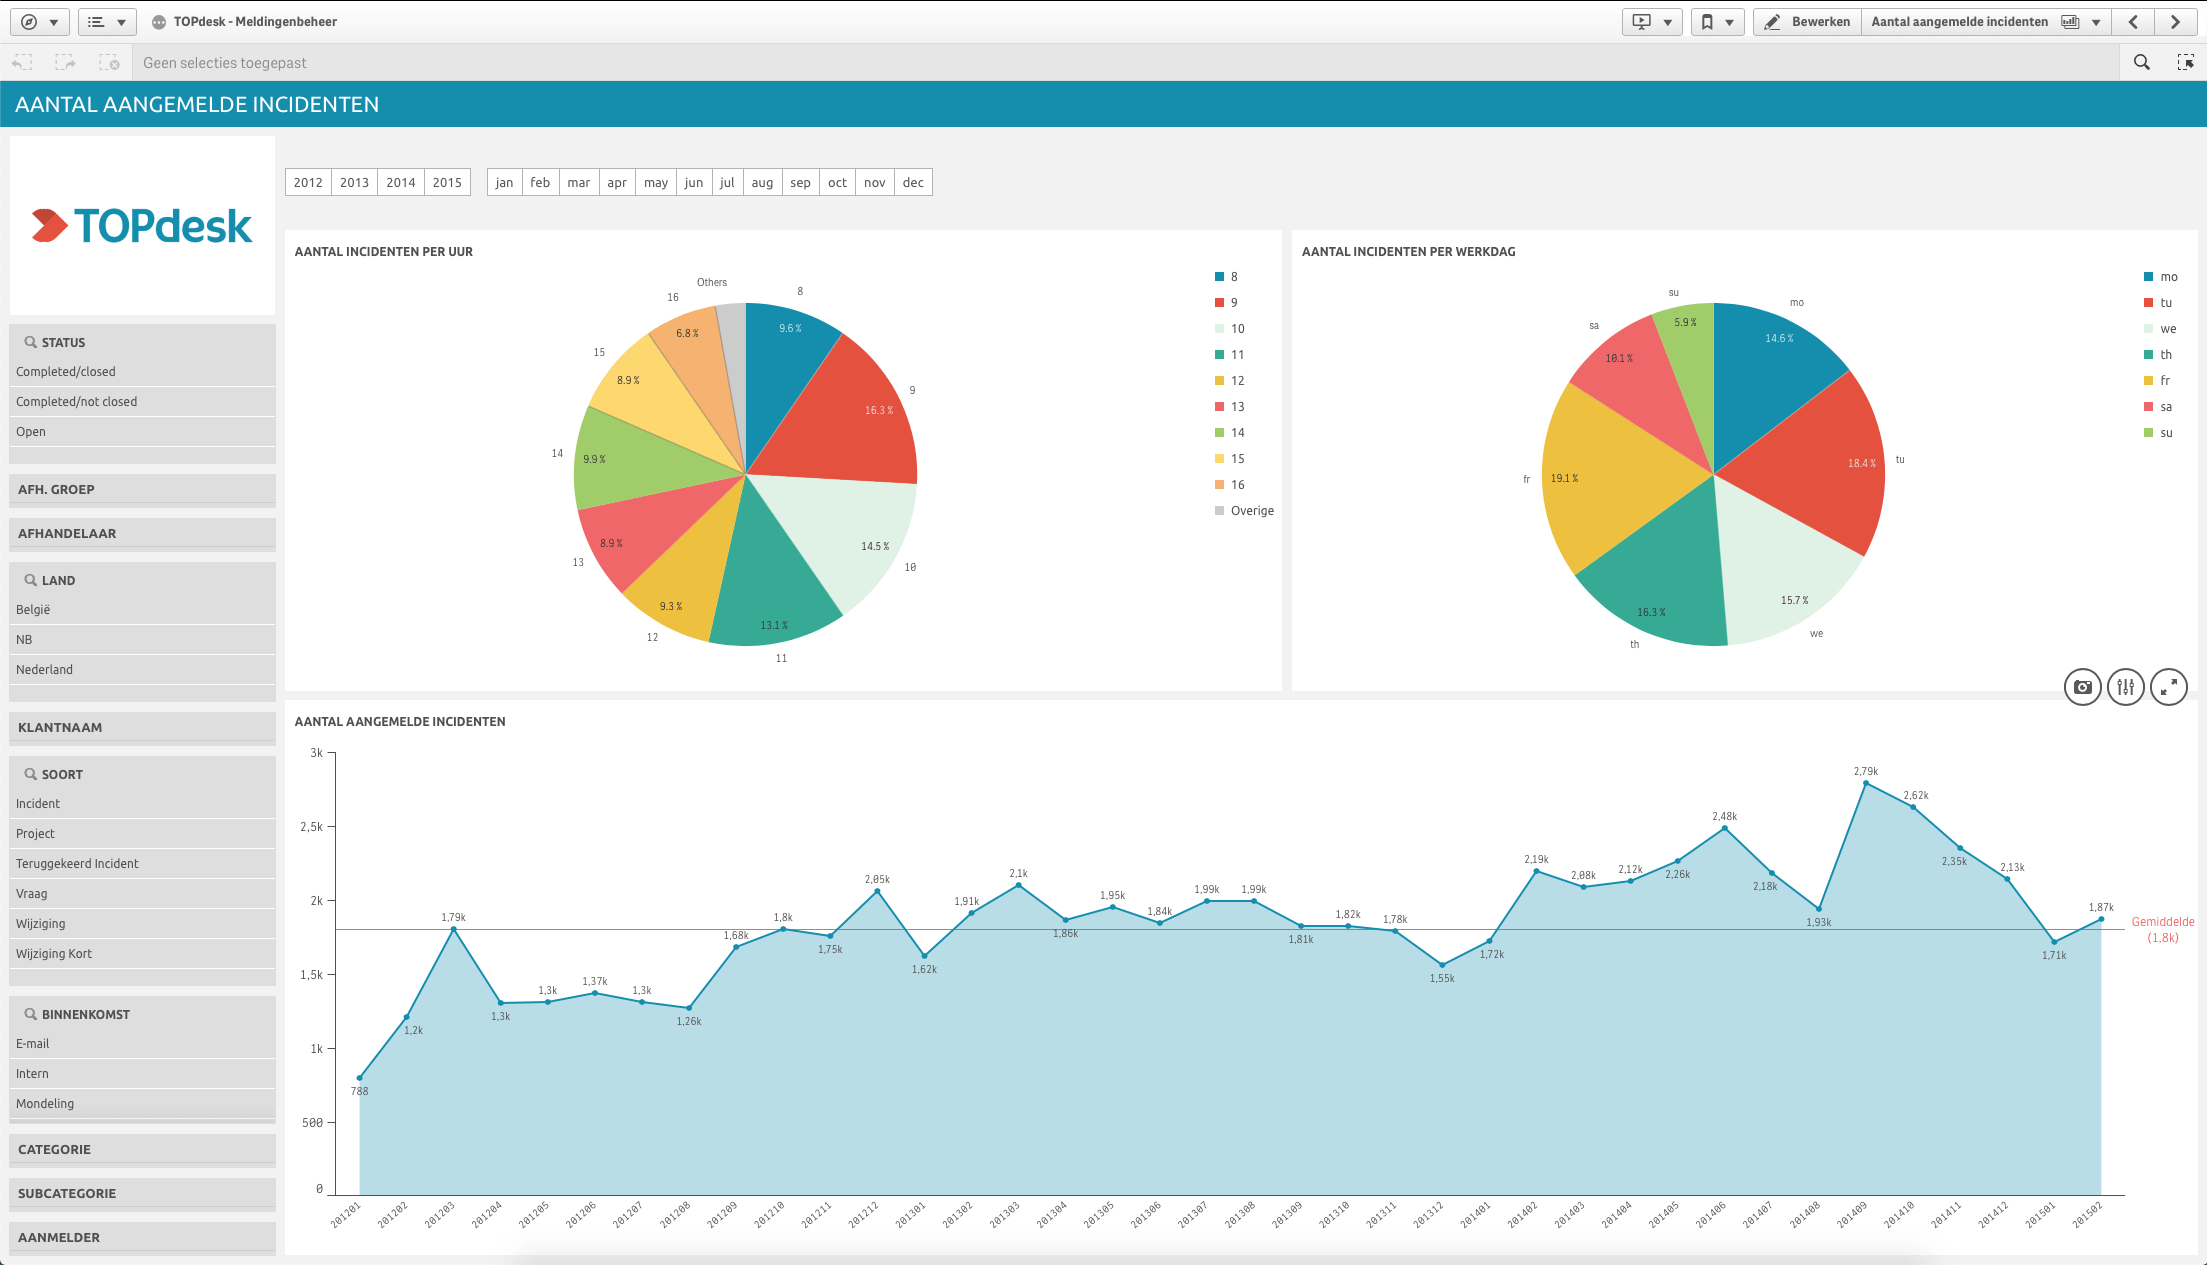2207x1265 pixels.
Task: Expand the chart to full screen
Action: (x=2169, y=687)
